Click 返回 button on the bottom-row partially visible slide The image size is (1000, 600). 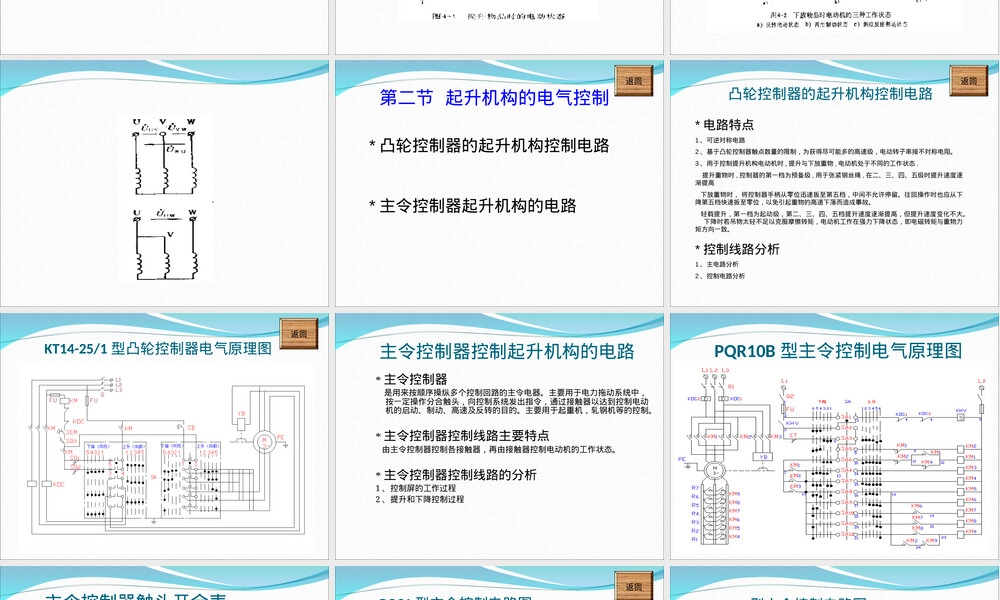pos(634,585)
